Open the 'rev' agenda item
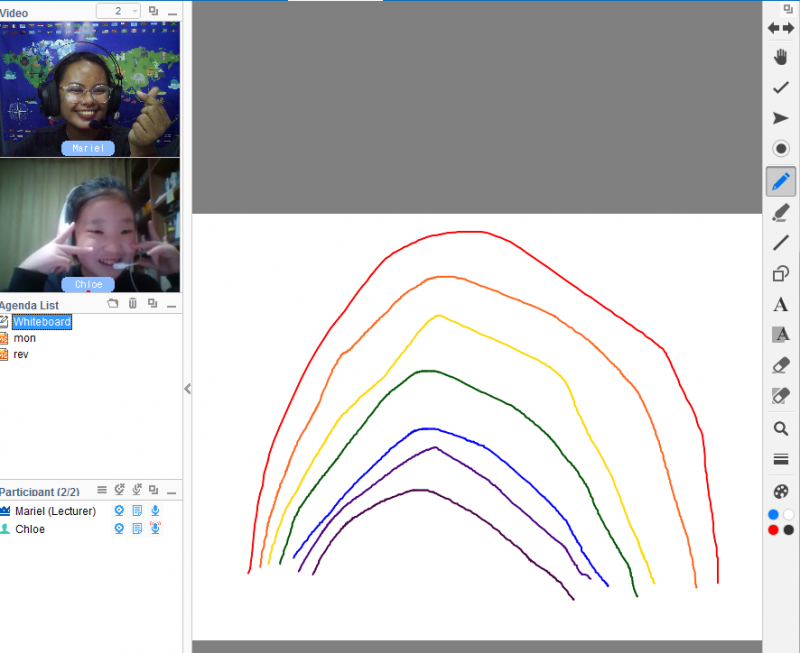The height and width of the screenshot is (653, 800). [x=21, y=354]
